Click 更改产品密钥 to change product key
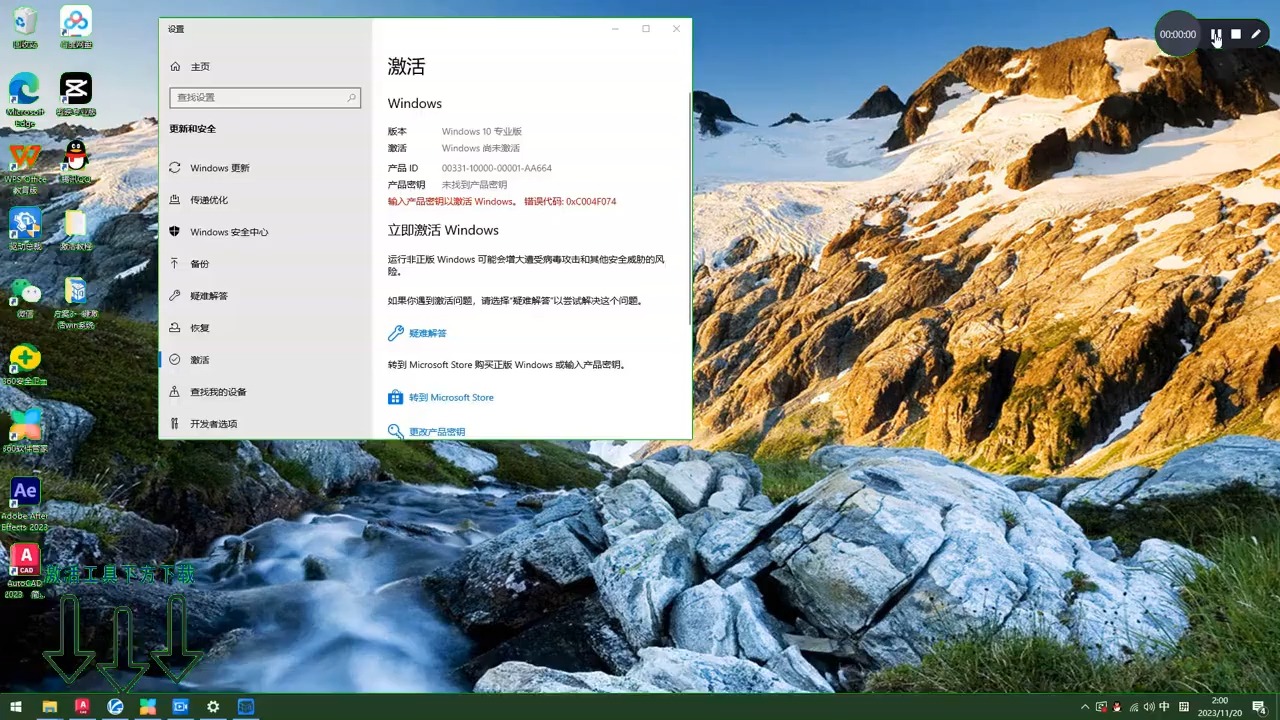Screen dimensions: 1280x720 437,431
